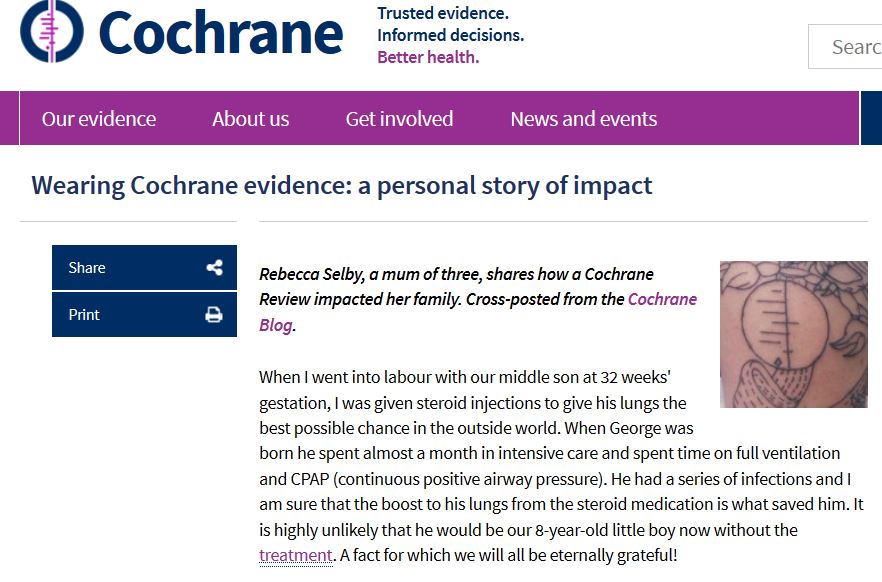
Task: Click the dark blue block beside navigation bar
Action: click(x=871, y=118)
